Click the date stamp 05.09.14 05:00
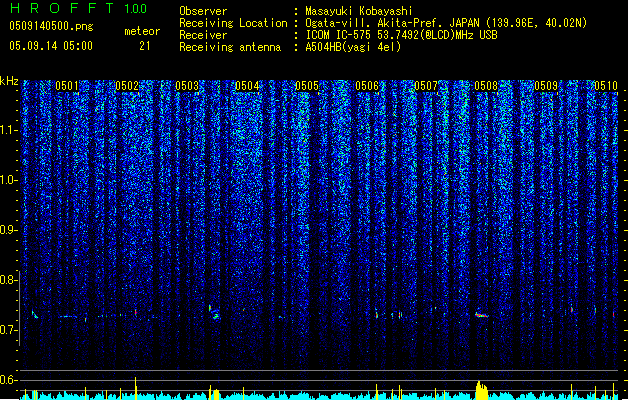 coord(51,46)
